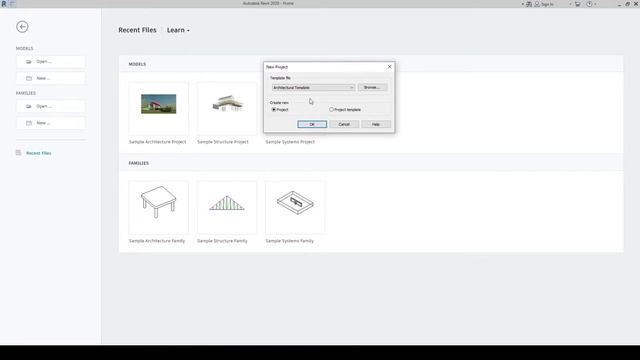The height and width of the screenshot is (360, 640).
Task: Expand the Help dropdown arrow in title bar
Action: [595, 4]
